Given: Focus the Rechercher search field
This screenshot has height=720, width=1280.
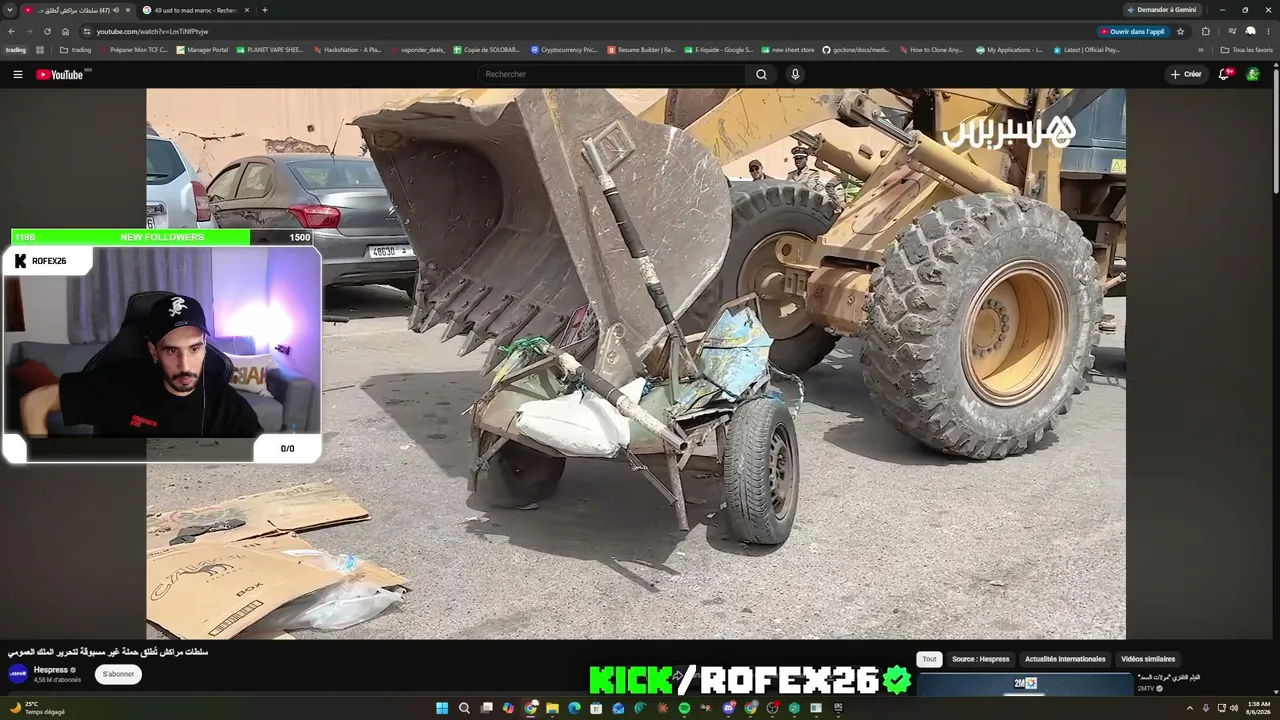Looking at the screenshot, I should pos(612,74).
